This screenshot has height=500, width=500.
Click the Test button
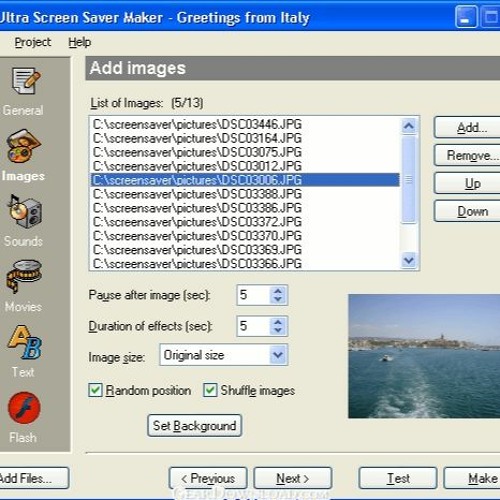(398, 478)
